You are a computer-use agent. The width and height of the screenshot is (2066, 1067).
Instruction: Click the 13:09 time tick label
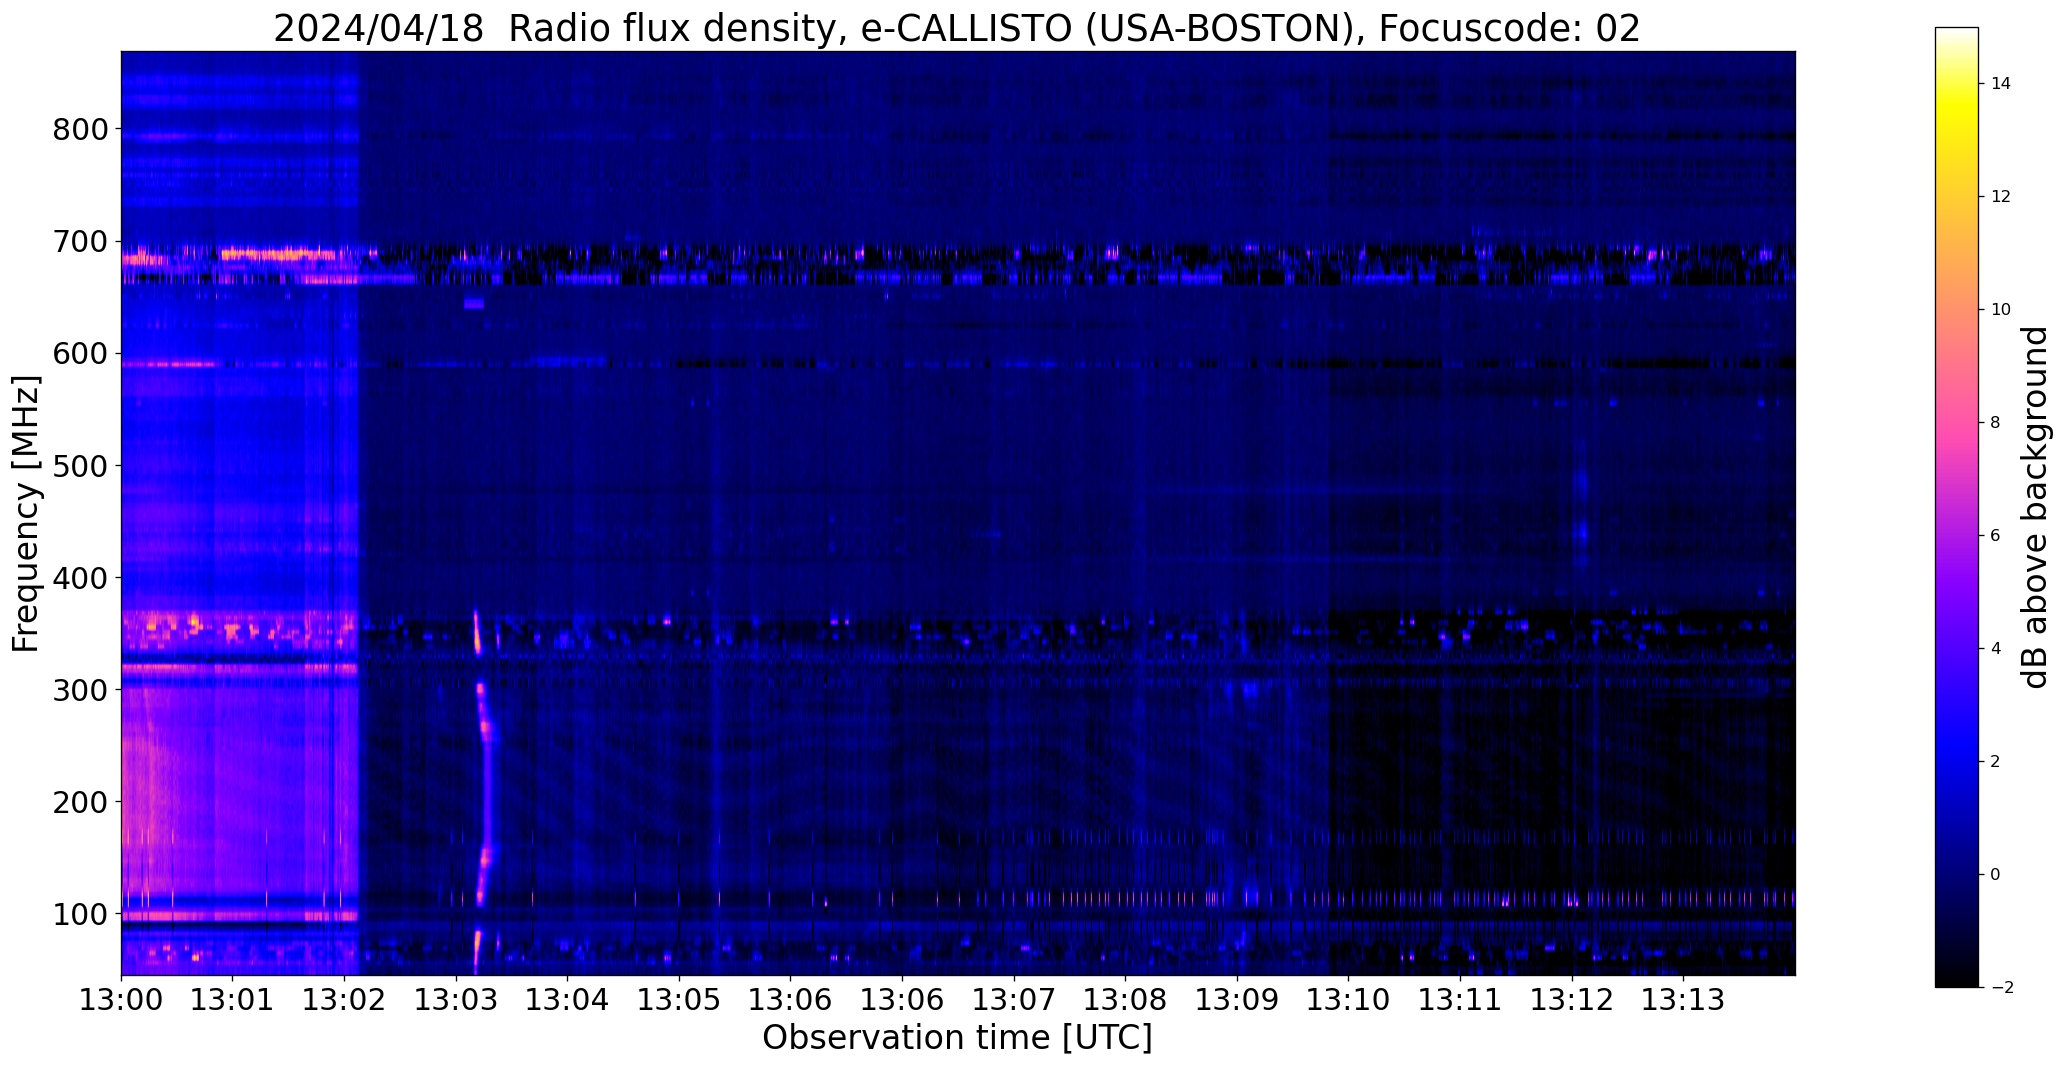(1237, 999)
